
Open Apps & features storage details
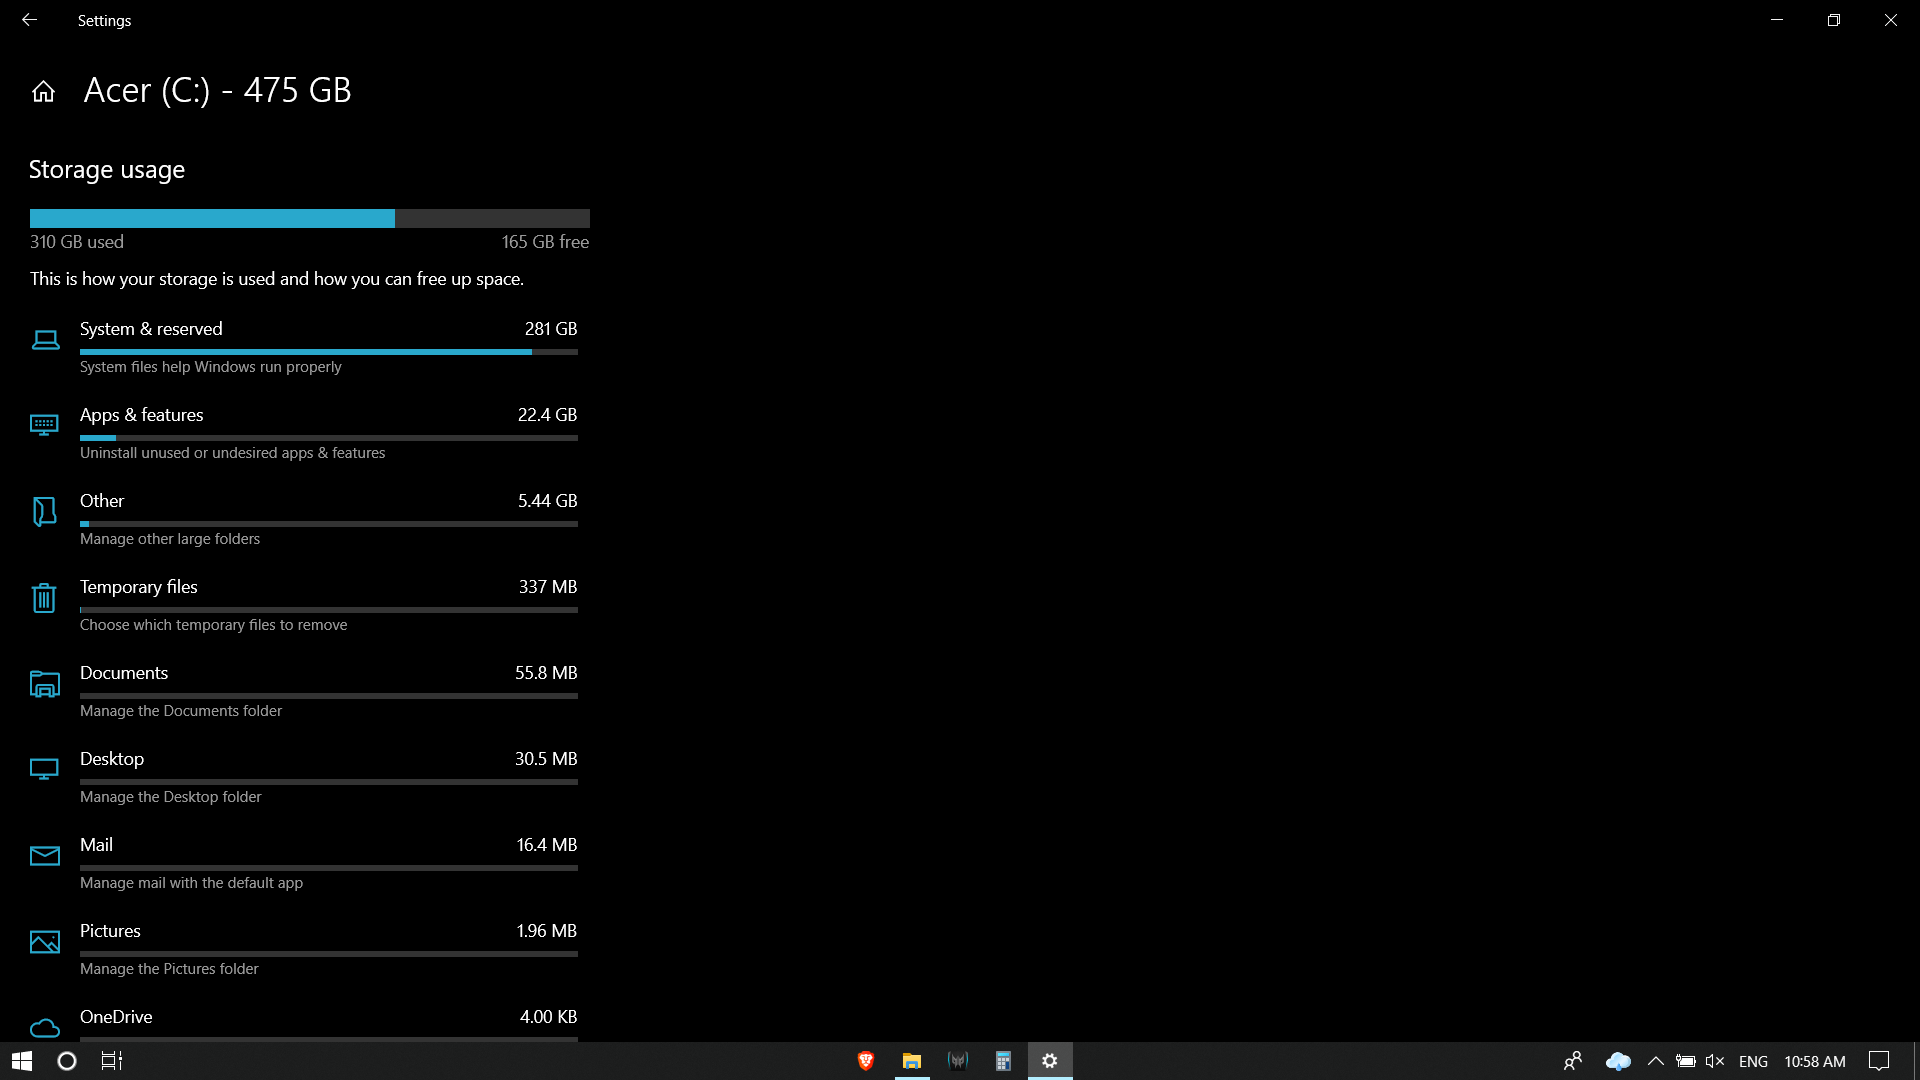coord(141,415)
